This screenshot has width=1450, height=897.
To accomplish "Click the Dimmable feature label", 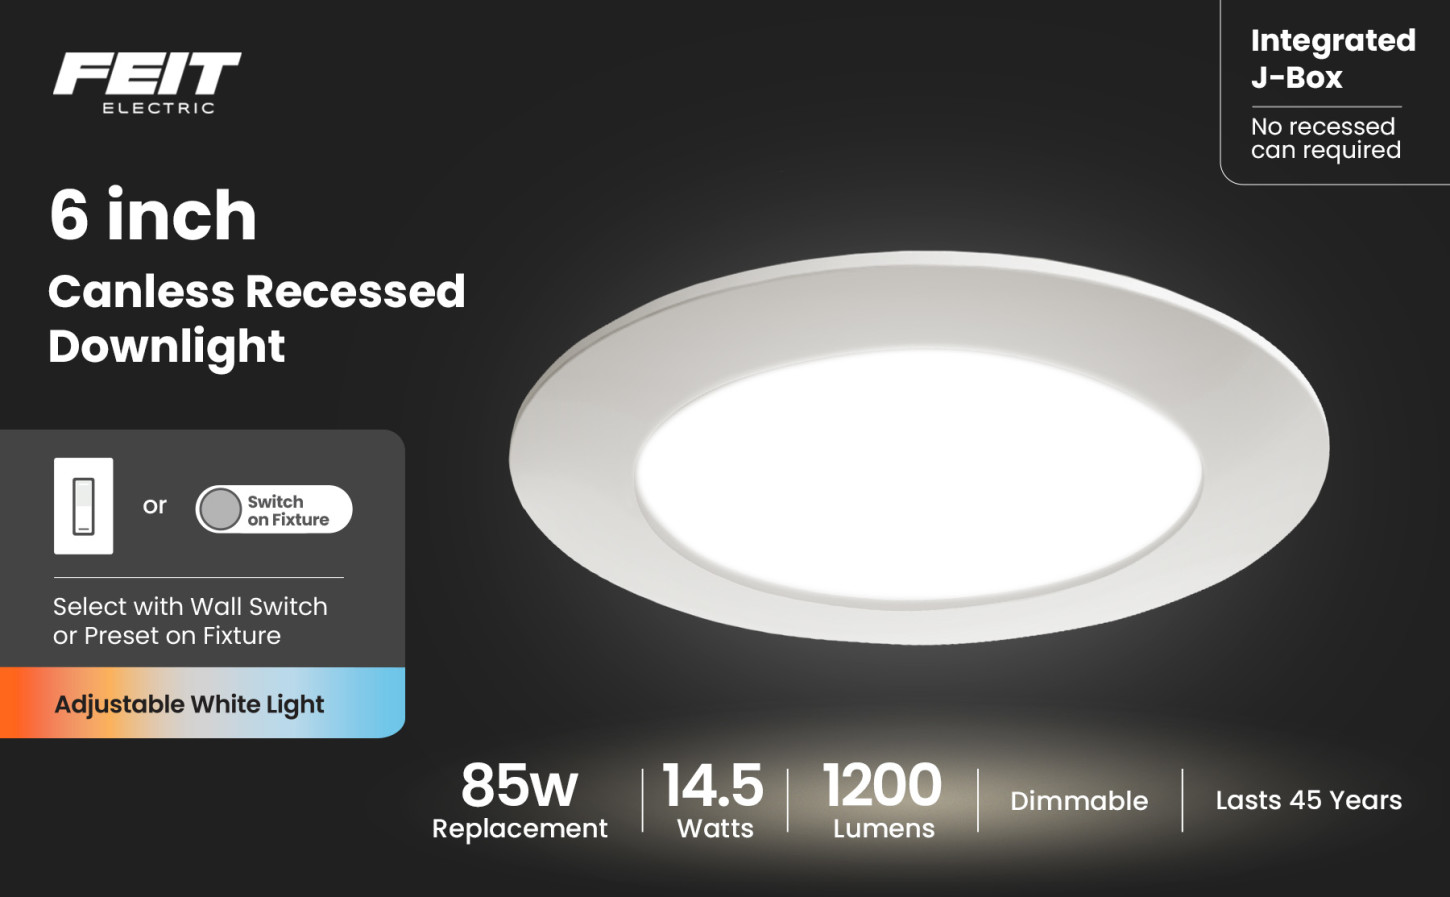I will pos(1079,801).
